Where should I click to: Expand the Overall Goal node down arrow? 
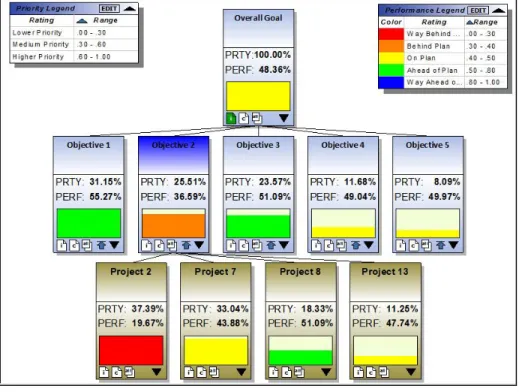tap(284, 118)
